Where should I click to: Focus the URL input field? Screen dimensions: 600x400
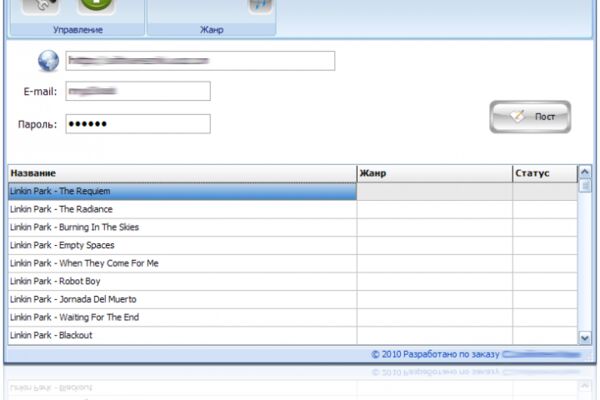200,61
